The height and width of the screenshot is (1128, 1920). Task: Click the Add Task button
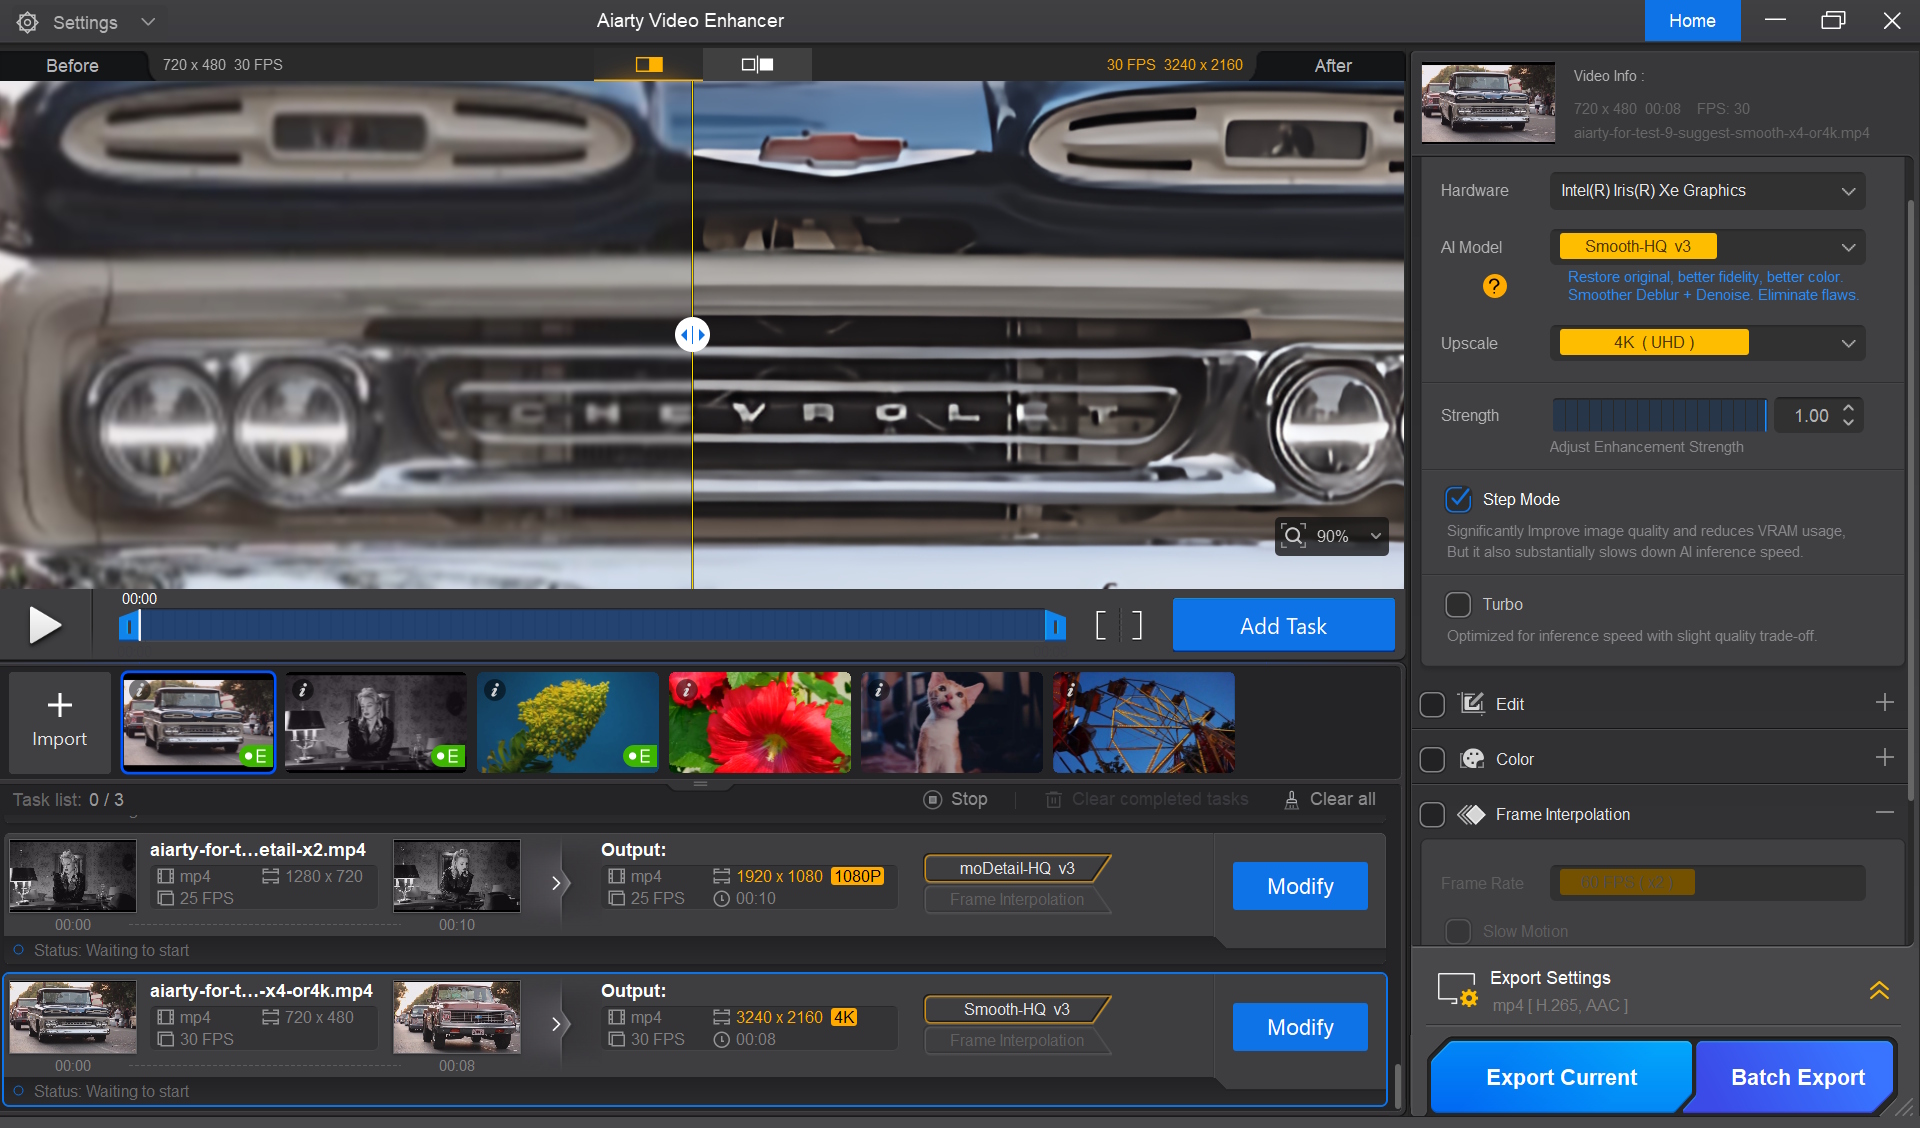(x=1283, y=626)
